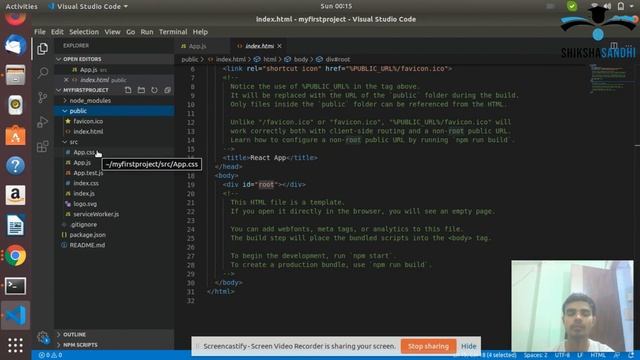Open the Edit menu
Screen dimensions: 640x360
point(57,32)
